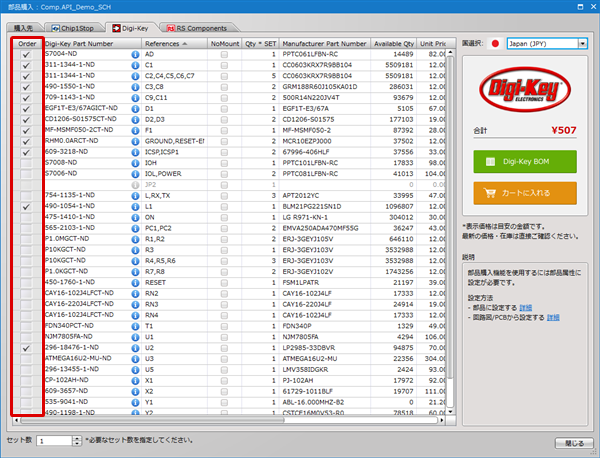
Task: Select the reference cell GROUND,RESET-EN
Action: tap(174, 141)
